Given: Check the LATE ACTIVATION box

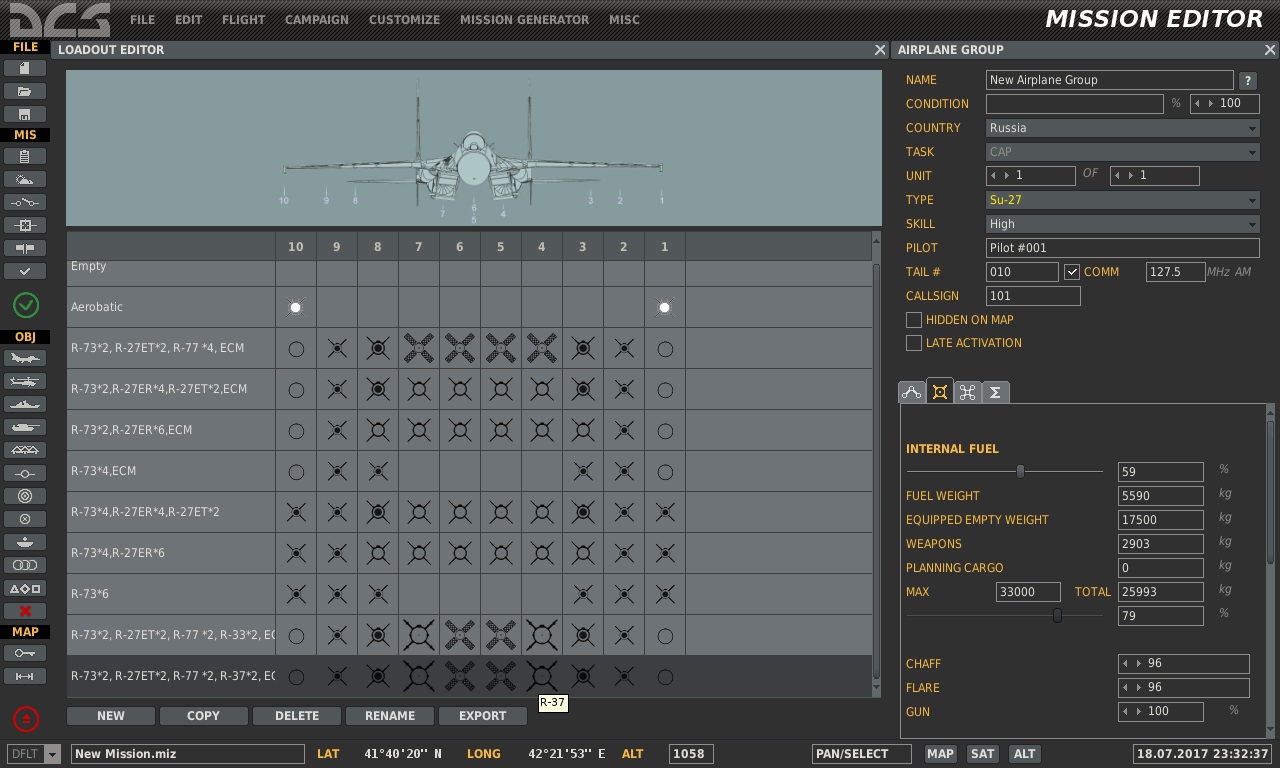Looking at the screenshot, I should coord(913,343).
